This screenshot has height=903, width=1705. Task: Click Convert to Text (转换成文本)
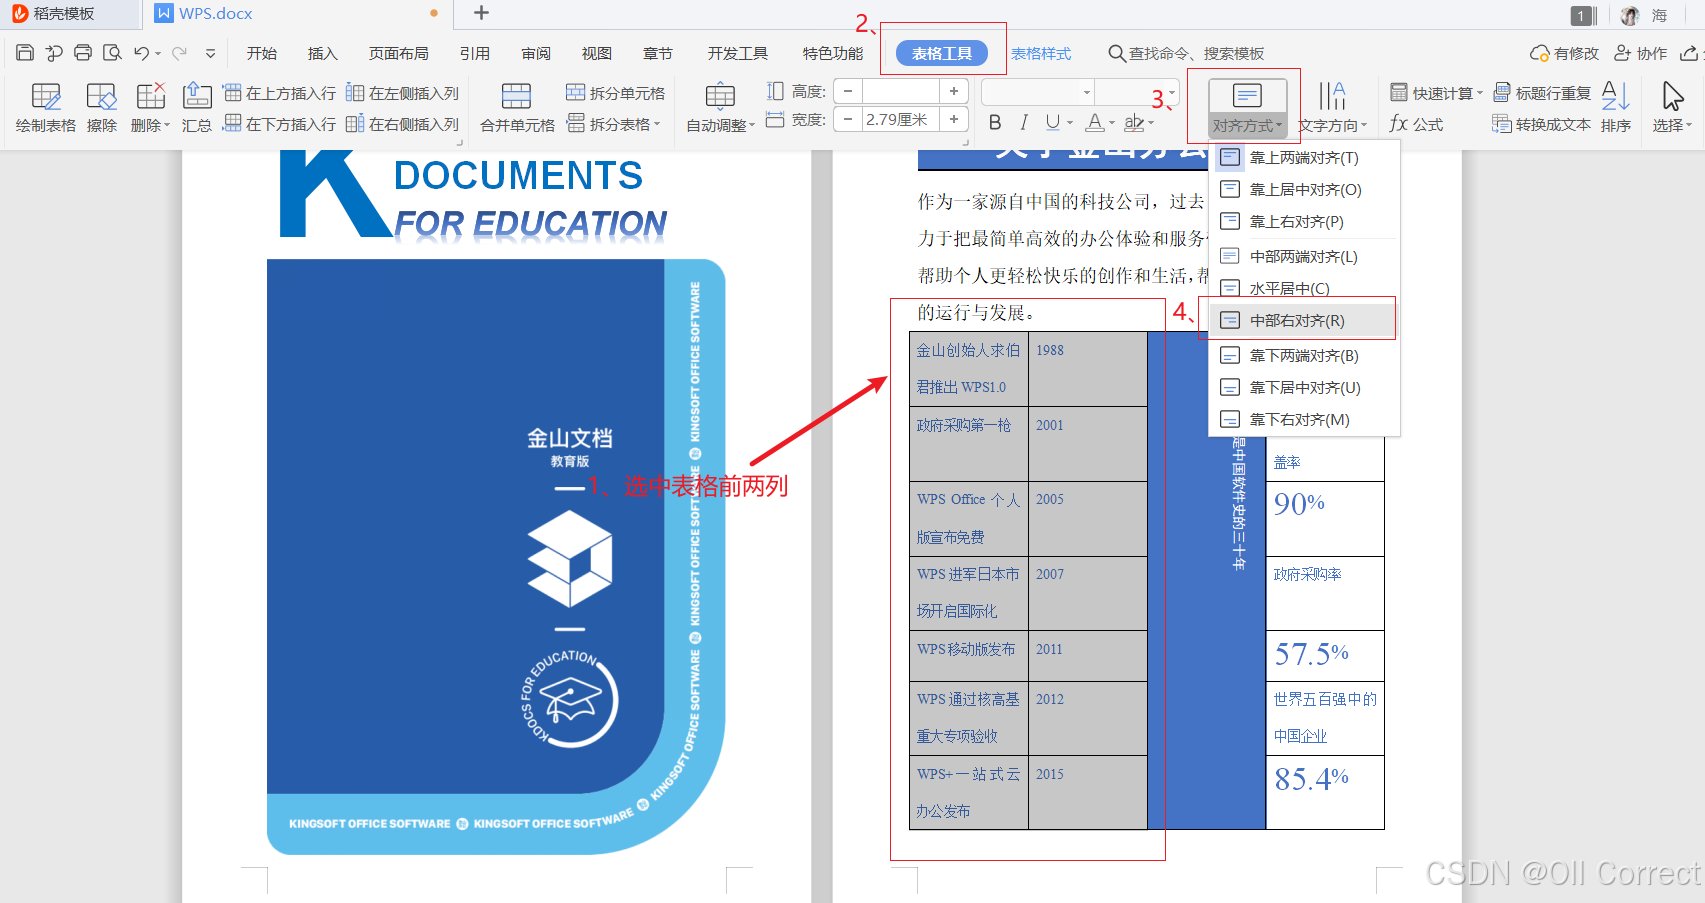click(1542, 124)
